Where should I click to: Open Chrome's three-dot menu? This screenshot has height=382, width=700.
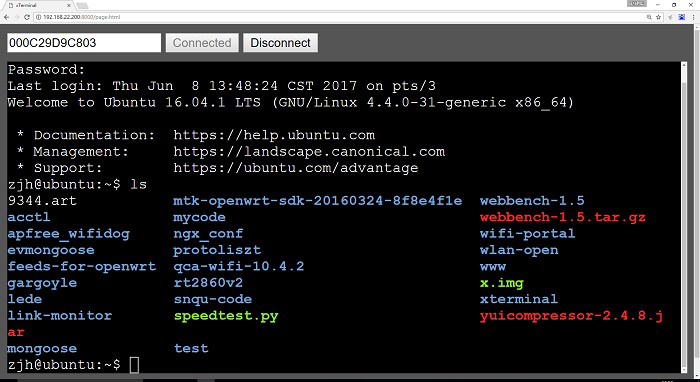(x=693, y=17)
